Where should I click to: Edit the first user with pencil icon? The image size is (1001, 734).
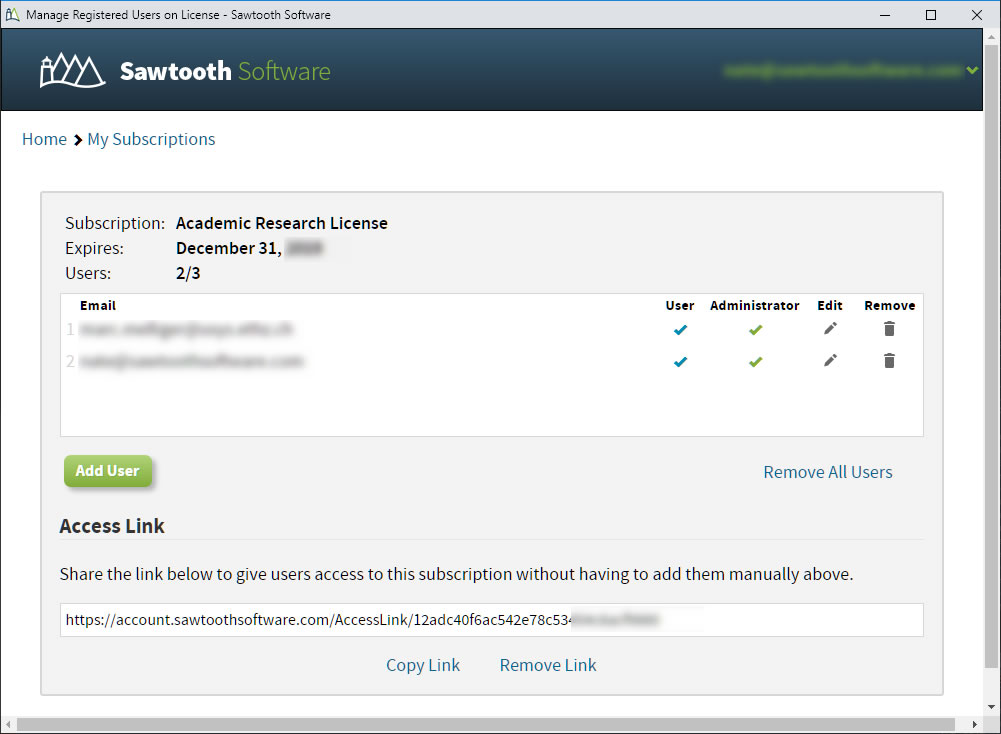point(830,329)
